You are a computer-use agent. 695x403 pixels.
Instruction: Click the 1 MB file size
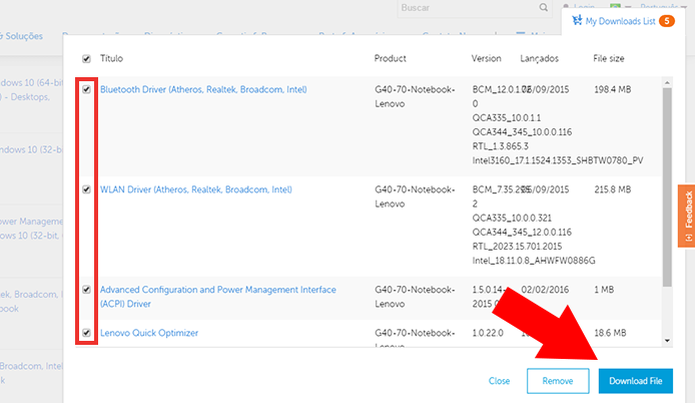[x=604, y=290]
